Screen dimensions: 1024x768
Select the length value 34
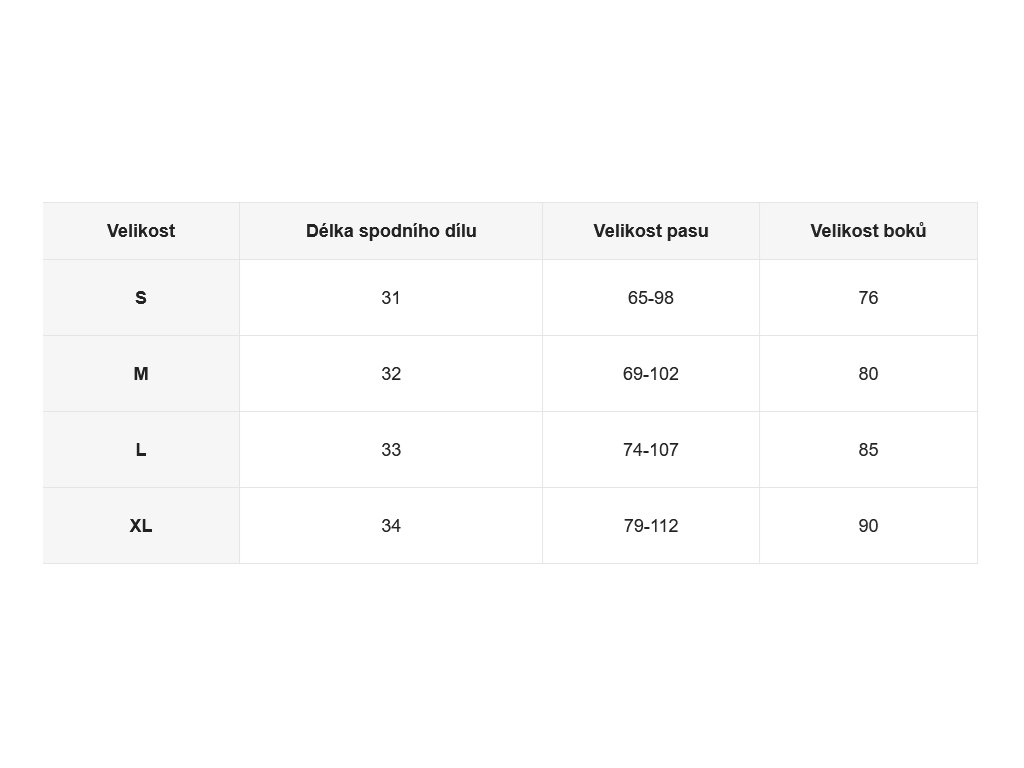pos(391,526)
